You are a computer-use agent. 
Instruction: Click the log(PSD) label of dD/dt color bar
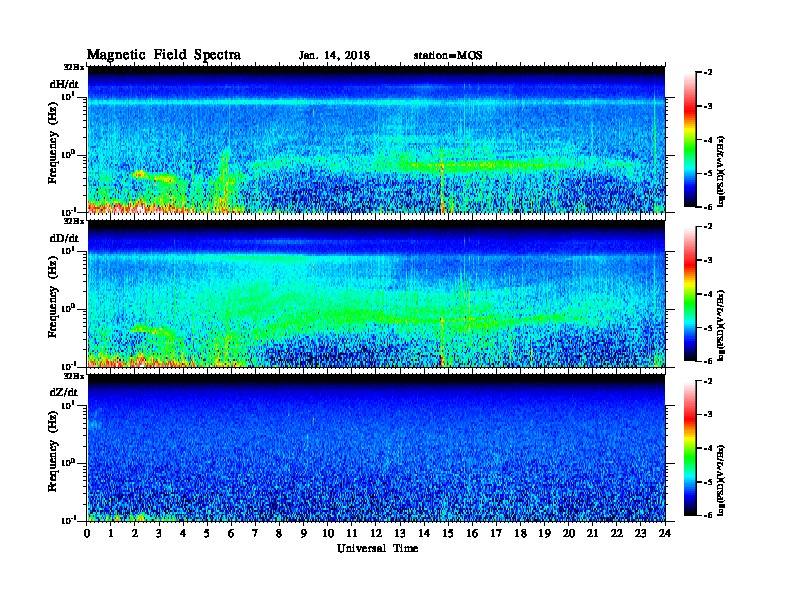[721, 325]
